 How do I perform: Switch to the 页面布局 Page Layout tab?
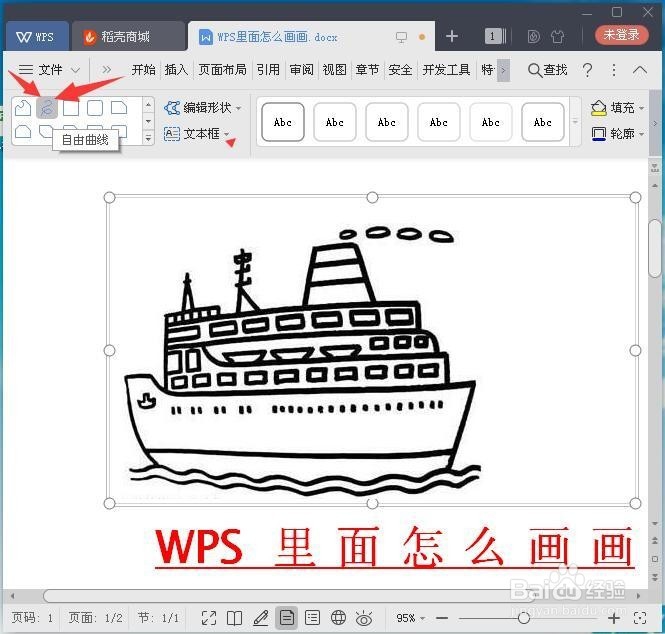(x=222, y=70)
